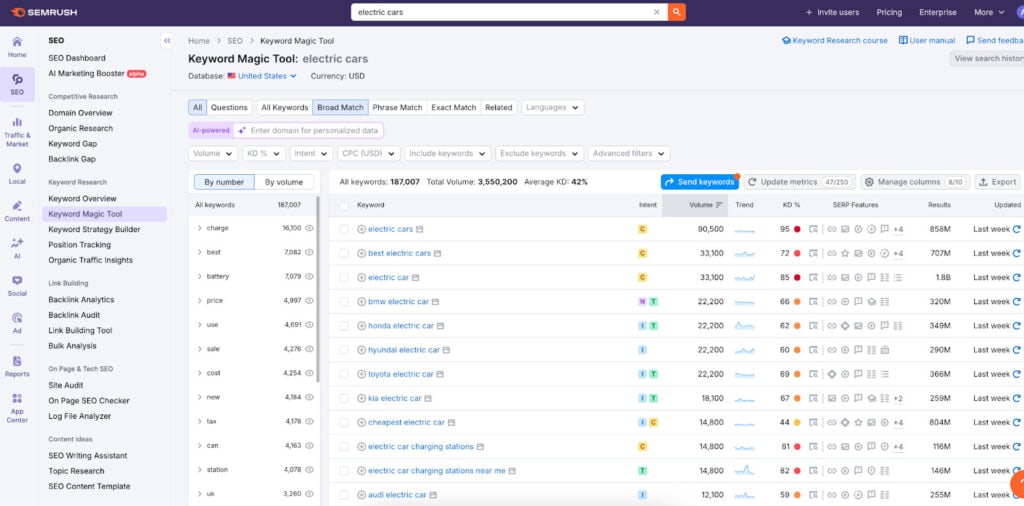Collapse the SEO sidebar with double chevron
Screen dimensions: 1024x506
(x=167, y=40)
